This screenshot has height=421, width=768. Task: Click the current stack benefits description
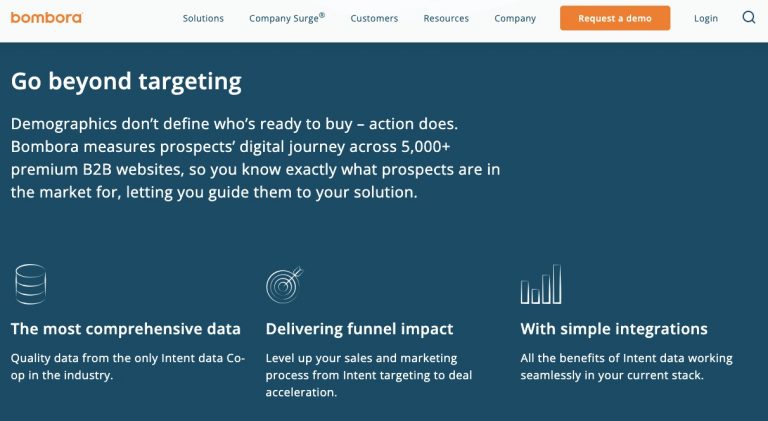[x=626, y=367]
